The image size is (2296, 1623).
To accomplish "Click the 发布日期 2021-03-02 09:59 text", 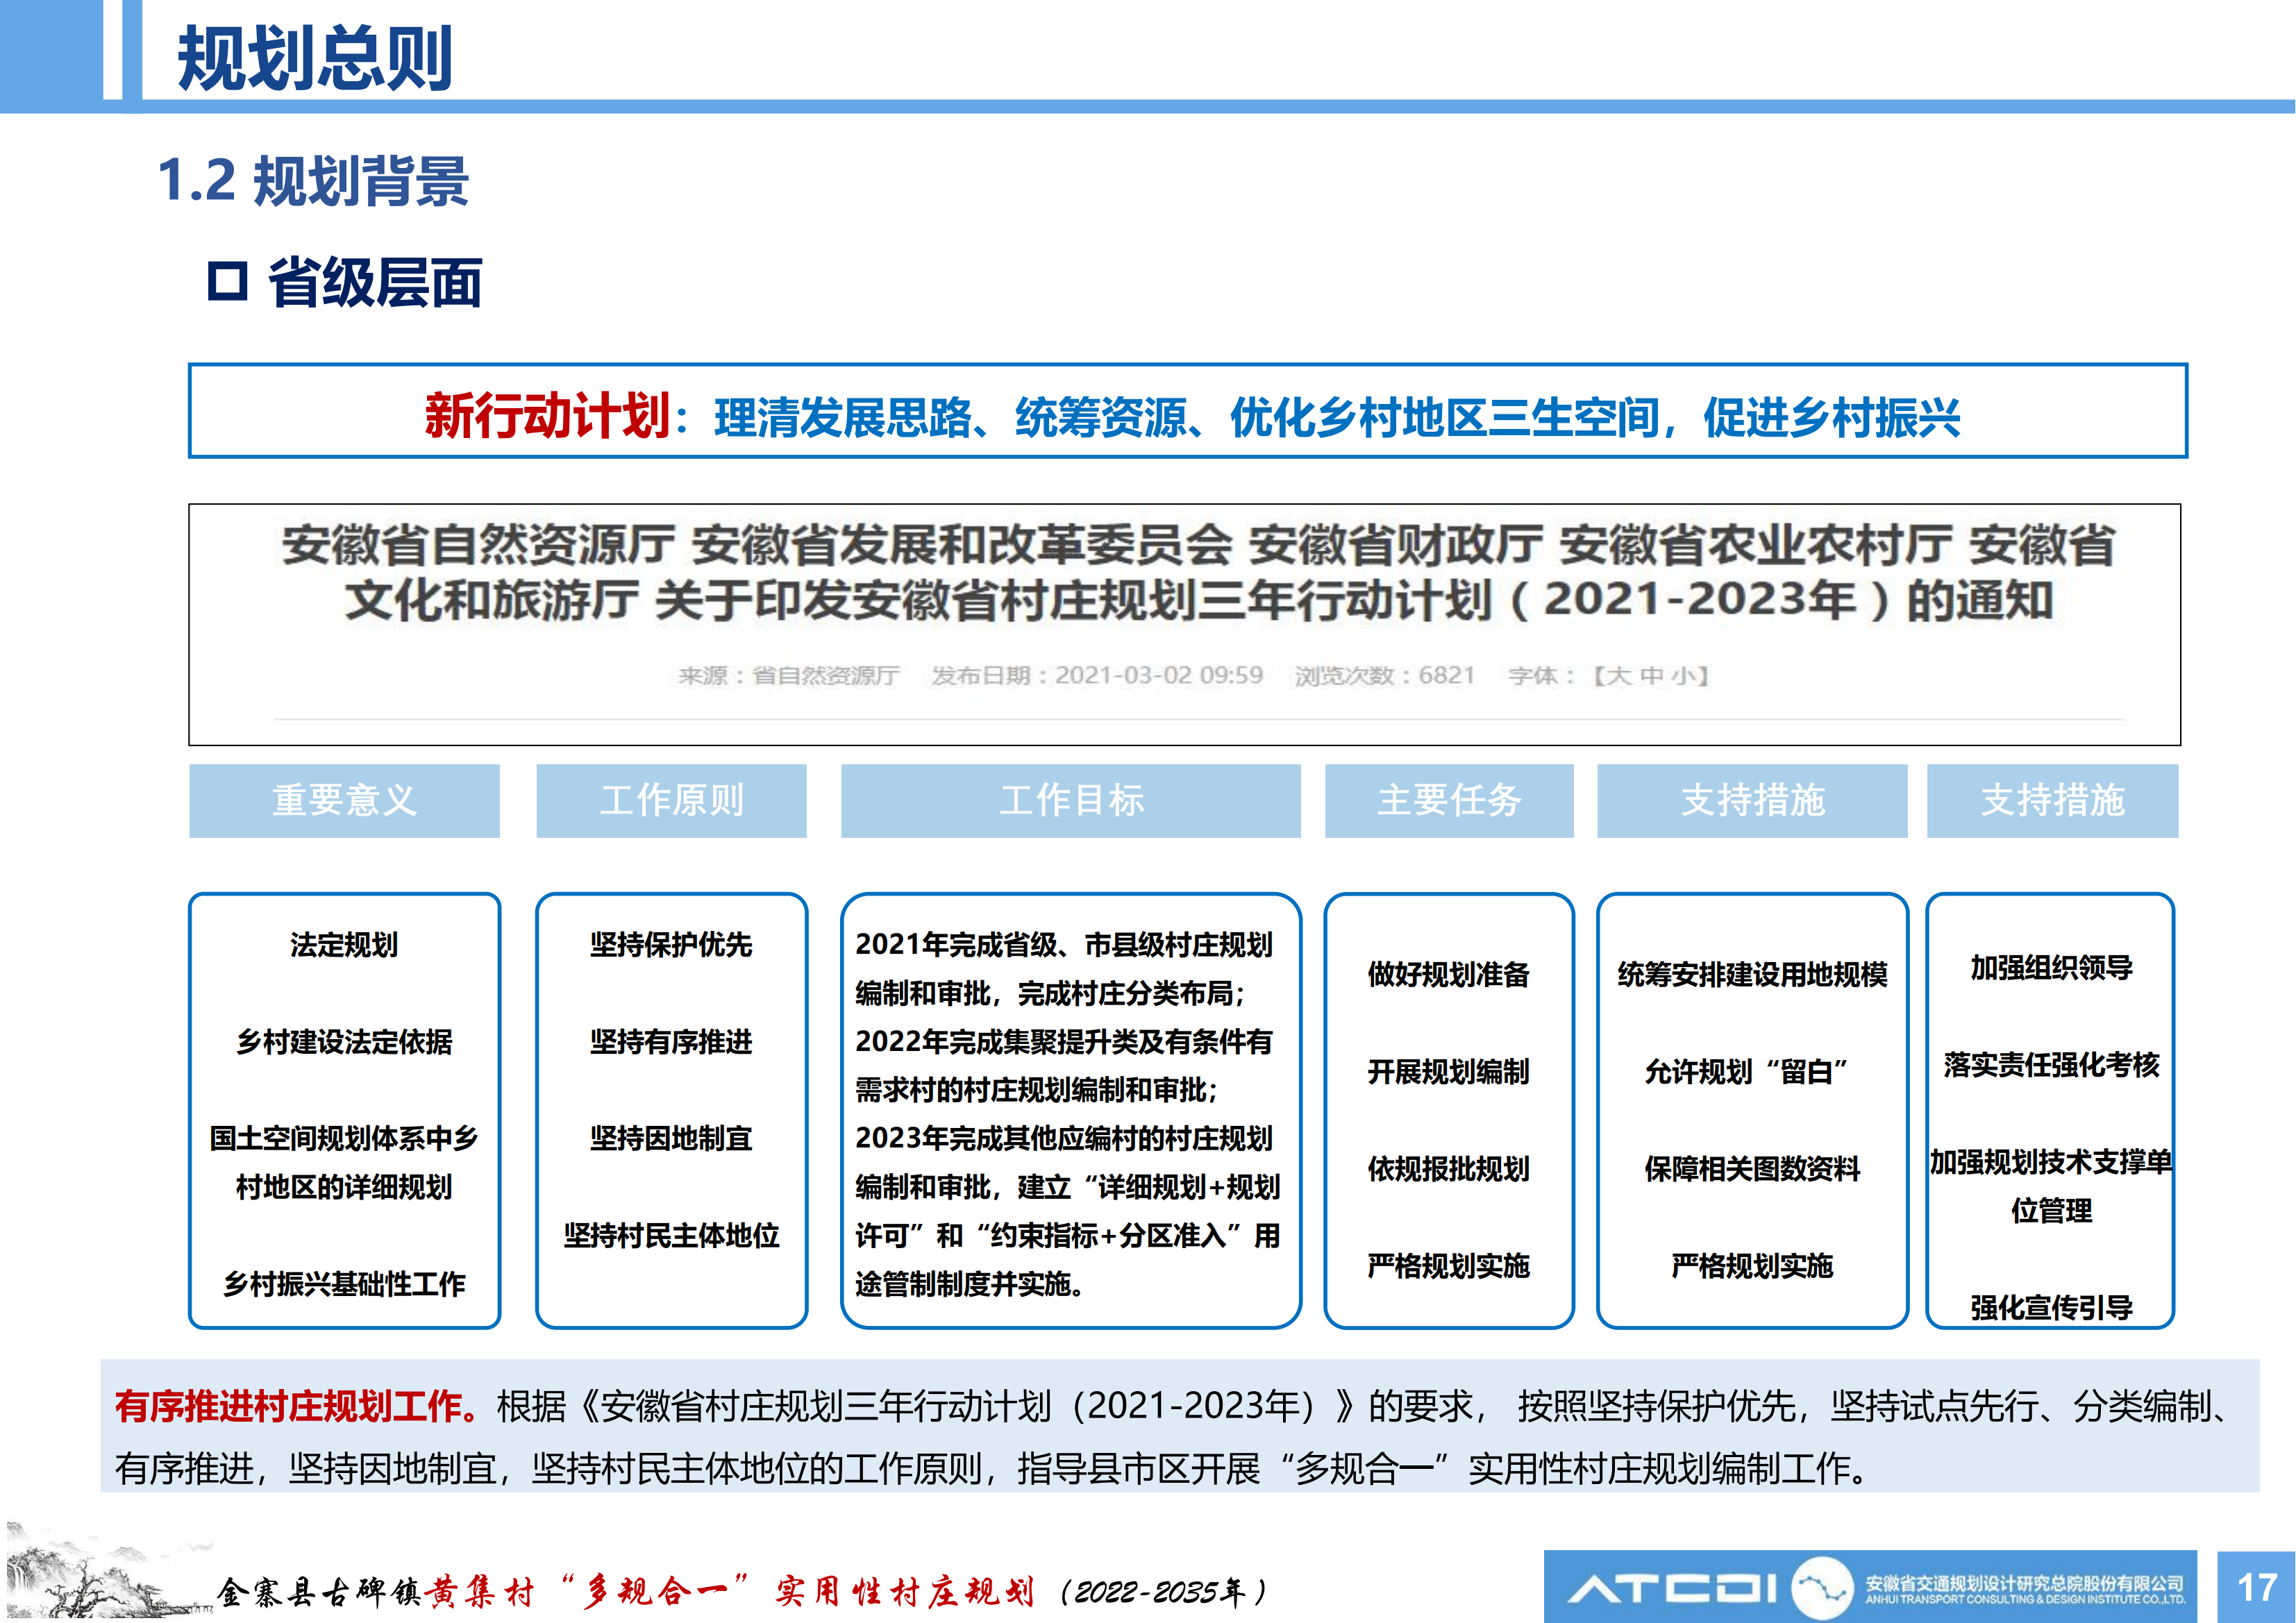I will pyautogui.click(x=1097, y=676).
